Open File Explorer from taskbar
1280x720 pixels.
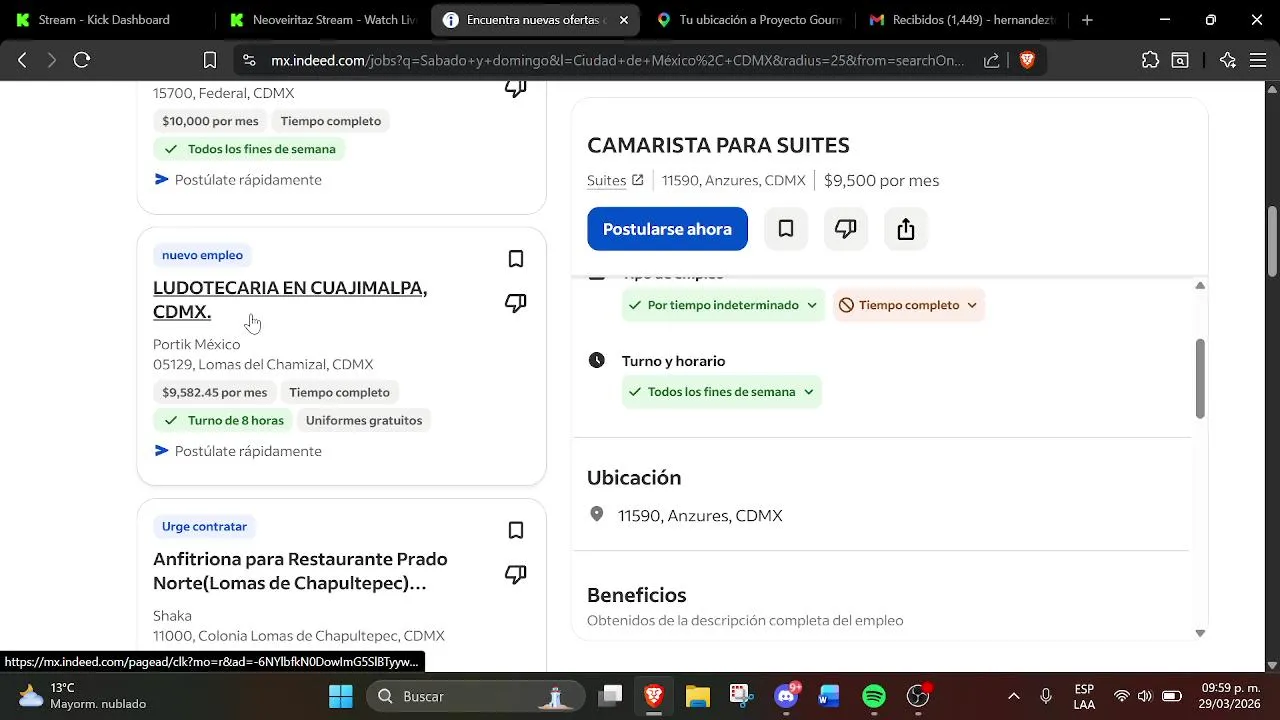coord(697,696)
